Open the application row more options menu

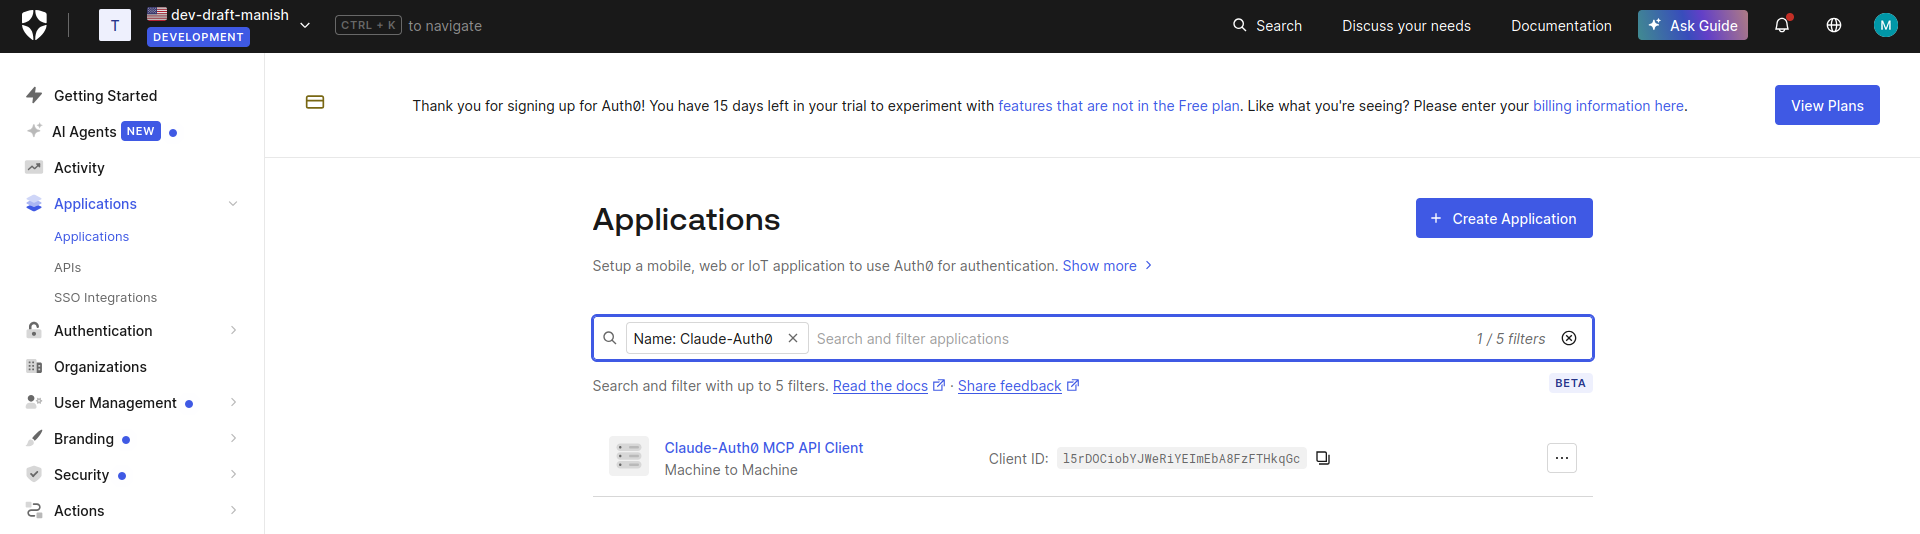click(x=1562, y=458)
